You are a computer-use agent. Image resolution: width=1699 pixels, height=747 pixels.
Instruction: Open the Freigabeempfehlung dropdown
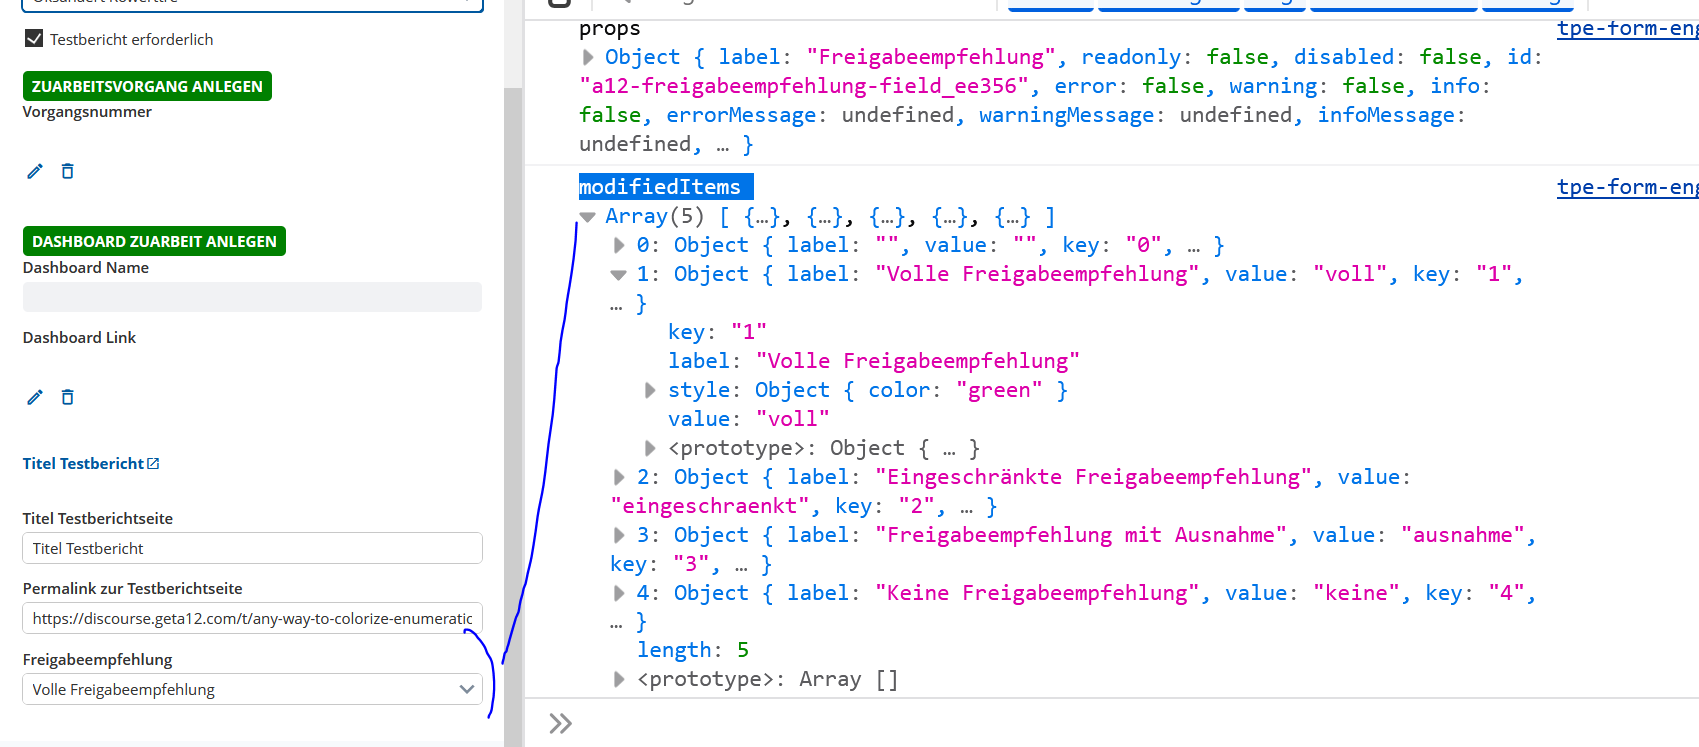pyautogui.click(x=252, y=689)
